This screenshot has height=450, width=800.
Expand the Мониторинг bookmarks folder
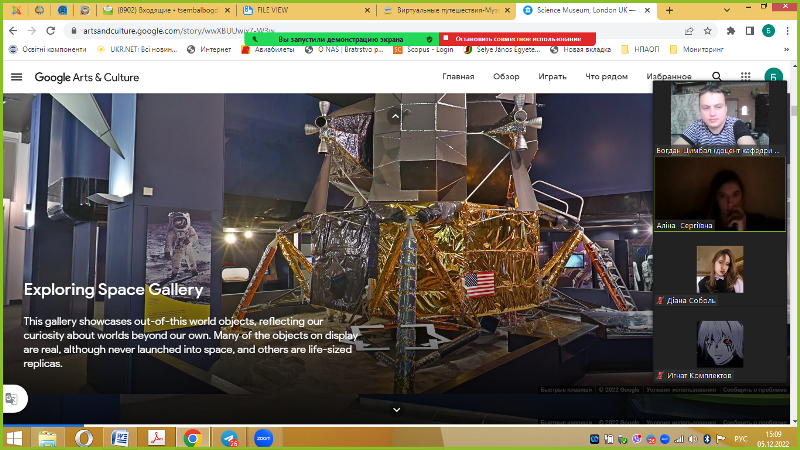pyautogui.click(x=696, y=49)
